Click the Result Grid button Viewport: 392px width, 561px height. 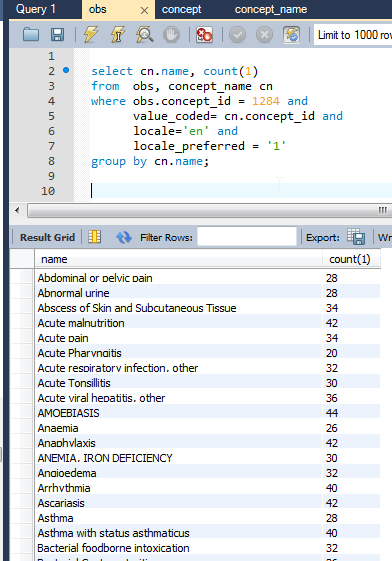(x=47, y=238)
